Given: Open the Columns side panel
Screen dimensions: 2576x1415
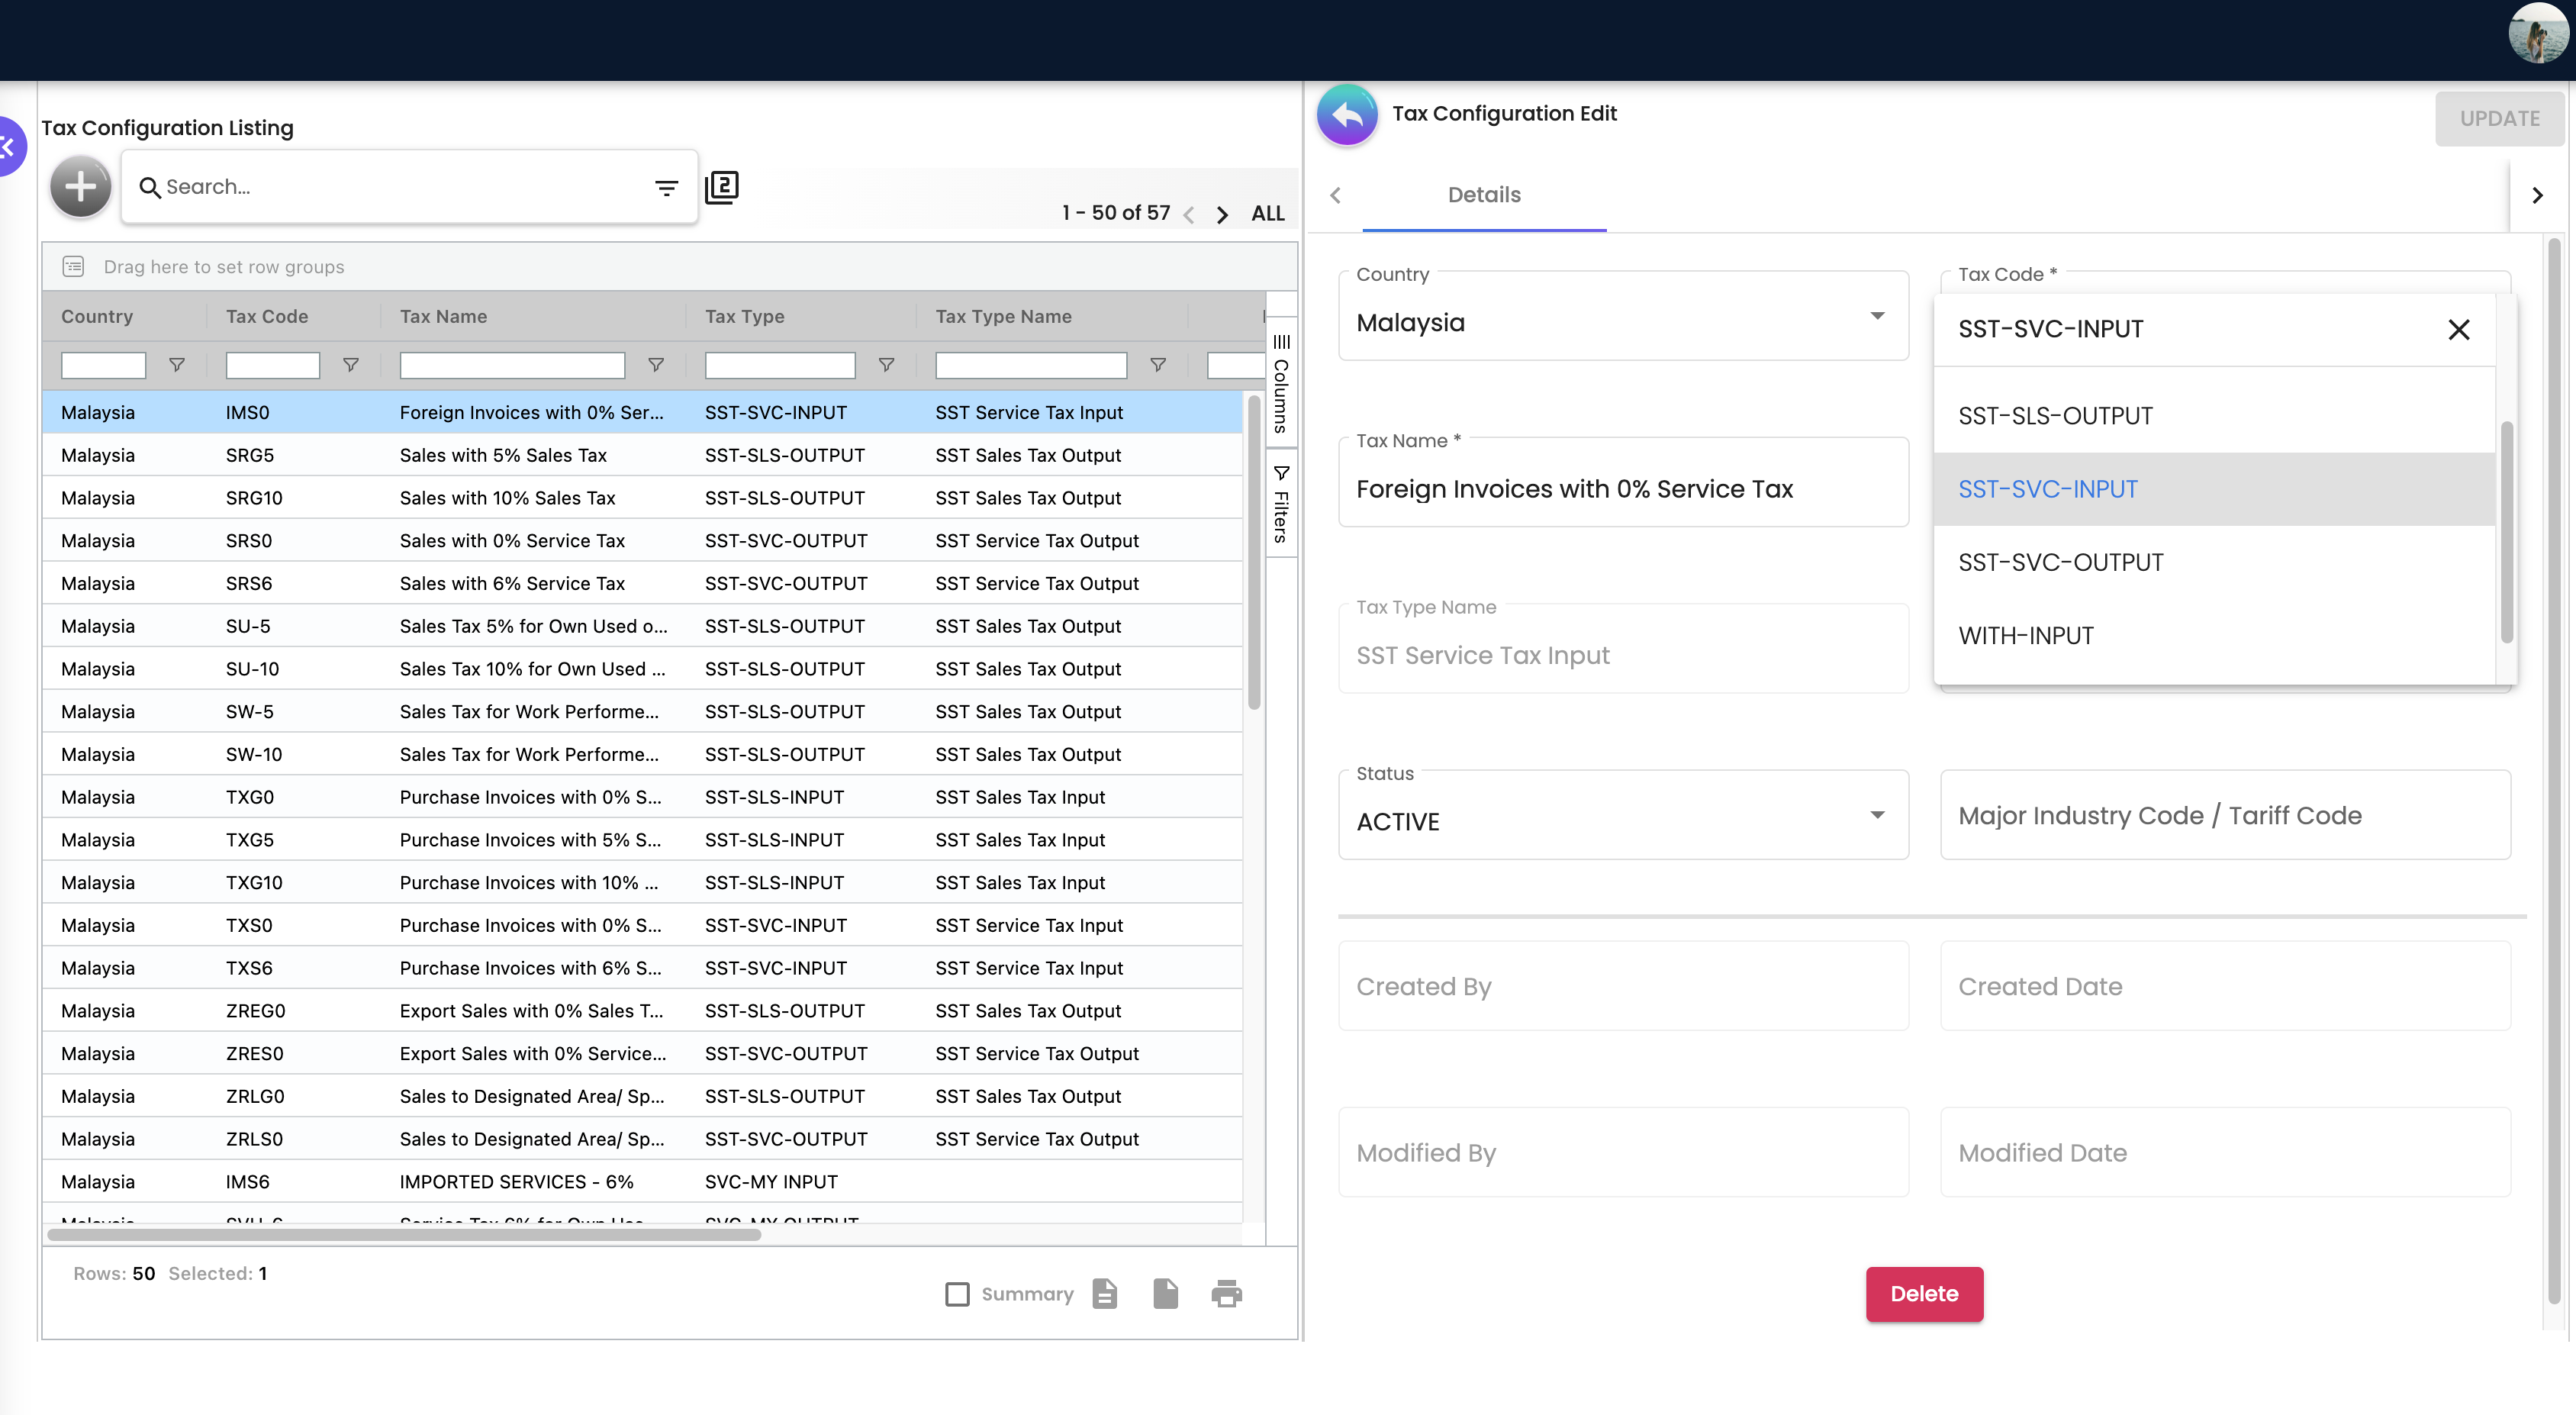Looking at the screenshot, I should (1281, 383).
